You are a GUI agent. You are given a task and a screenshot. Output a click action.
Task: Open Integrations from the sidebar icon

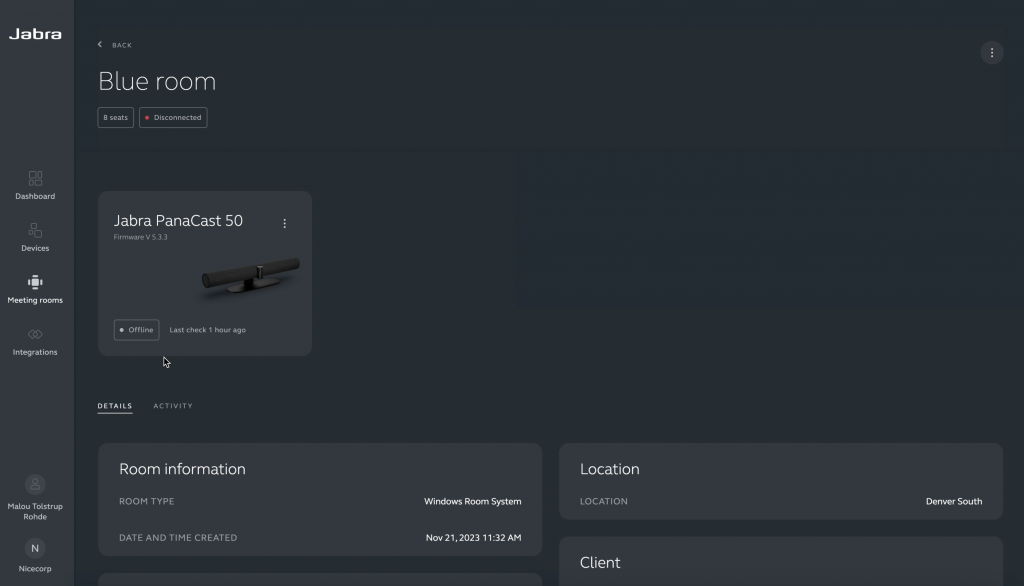pyautogui.click(x=35, y=334)
